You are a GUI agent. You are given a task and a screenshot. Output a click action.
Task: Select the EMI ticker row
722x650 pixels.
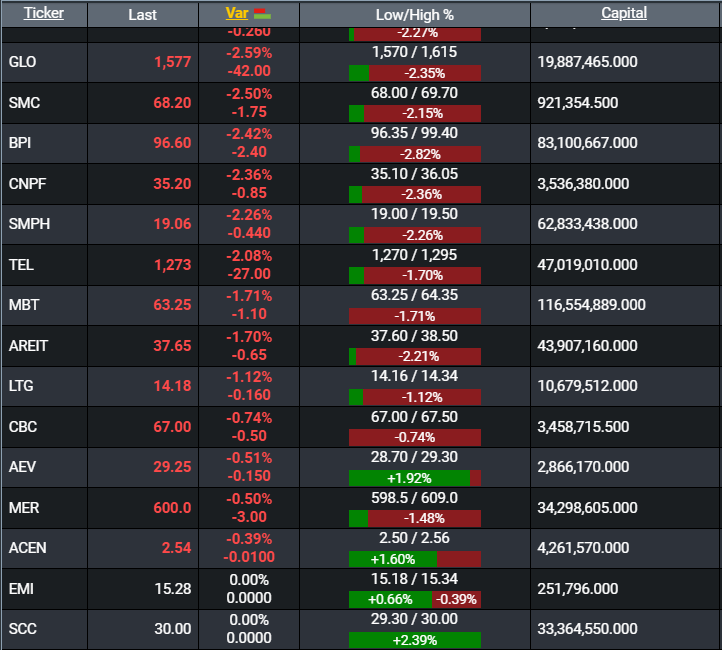361,589
